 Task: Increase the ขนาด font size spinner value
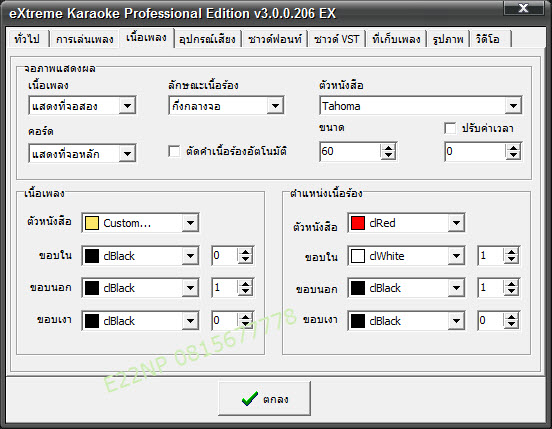click(x=388, y=148)
